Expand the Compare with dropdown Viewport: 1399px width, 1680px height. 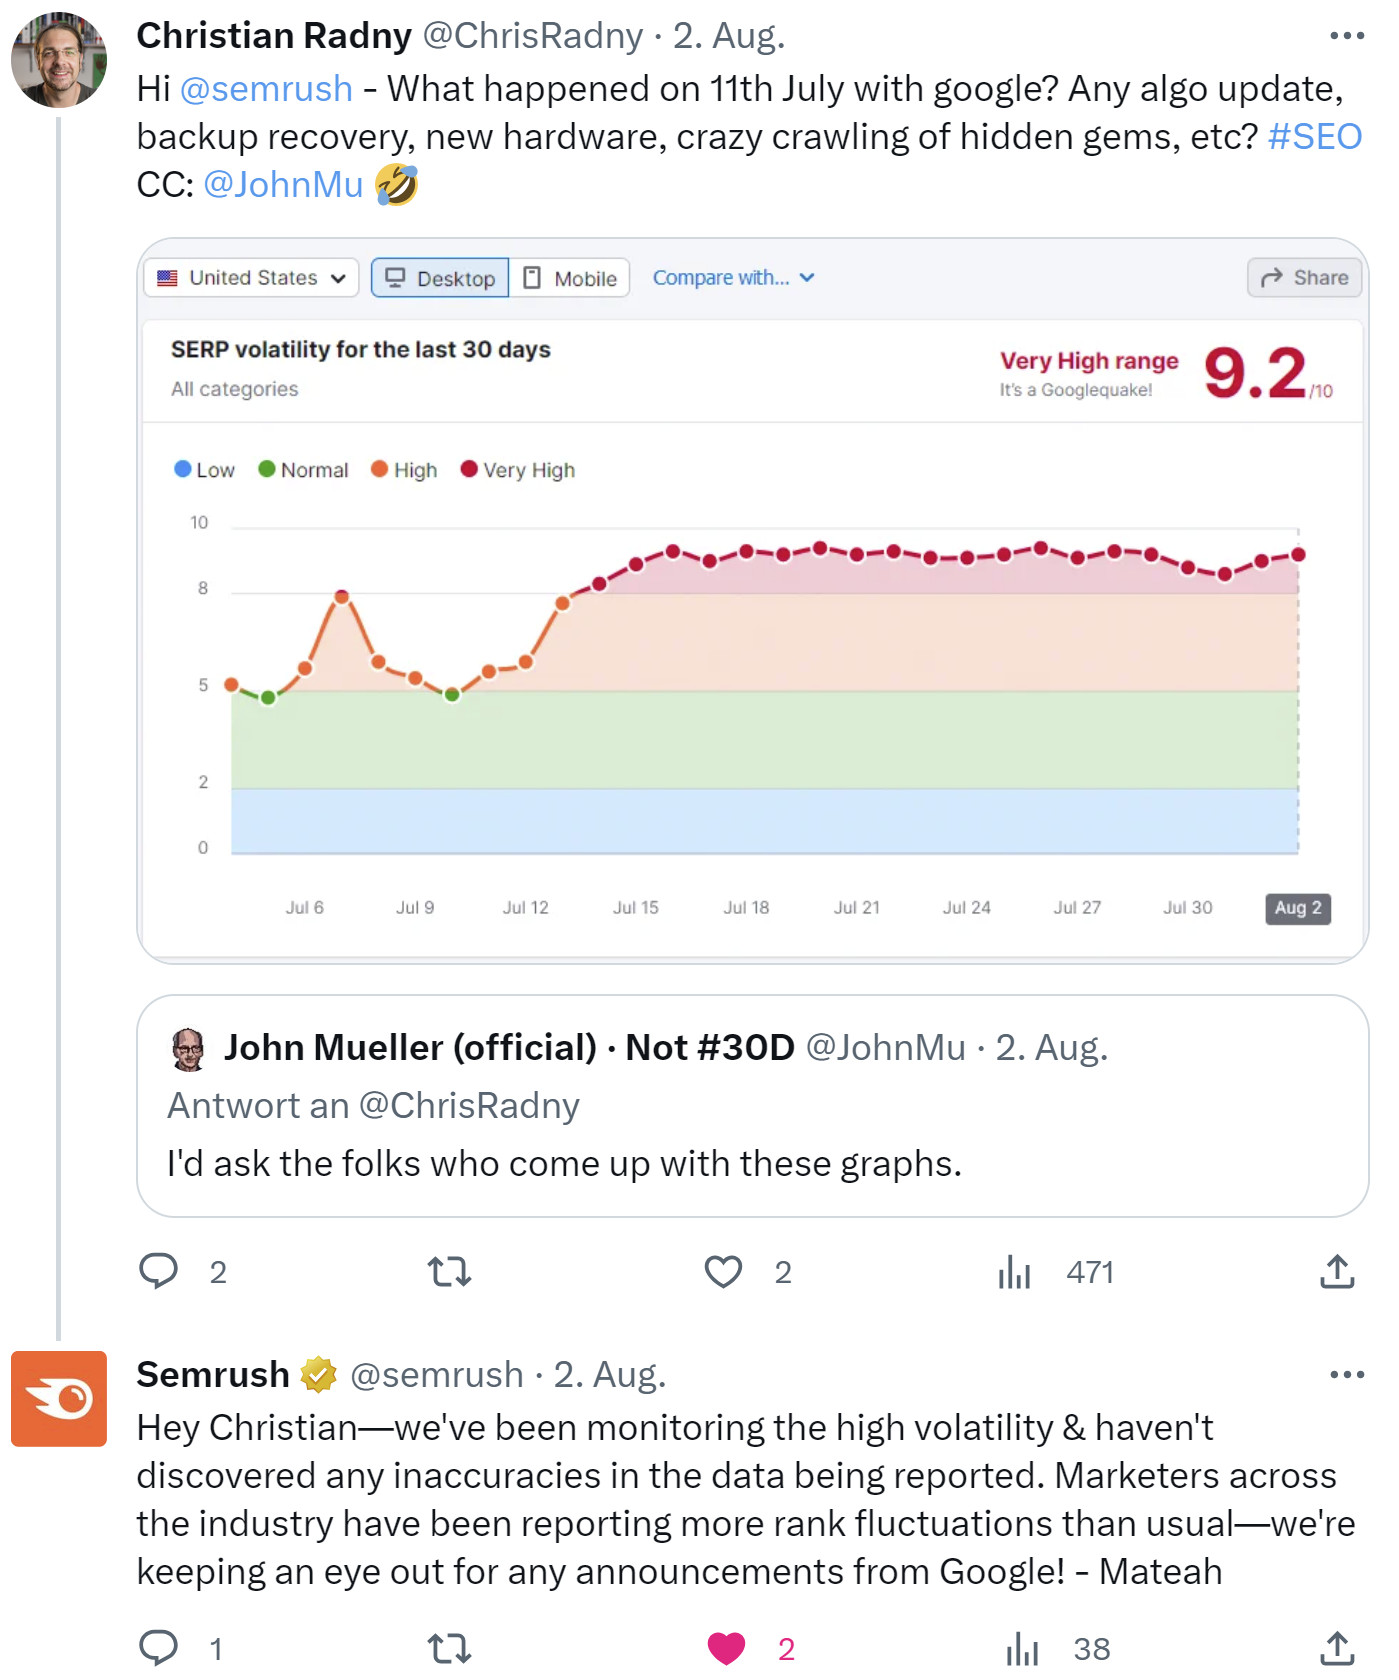[735, 277]
